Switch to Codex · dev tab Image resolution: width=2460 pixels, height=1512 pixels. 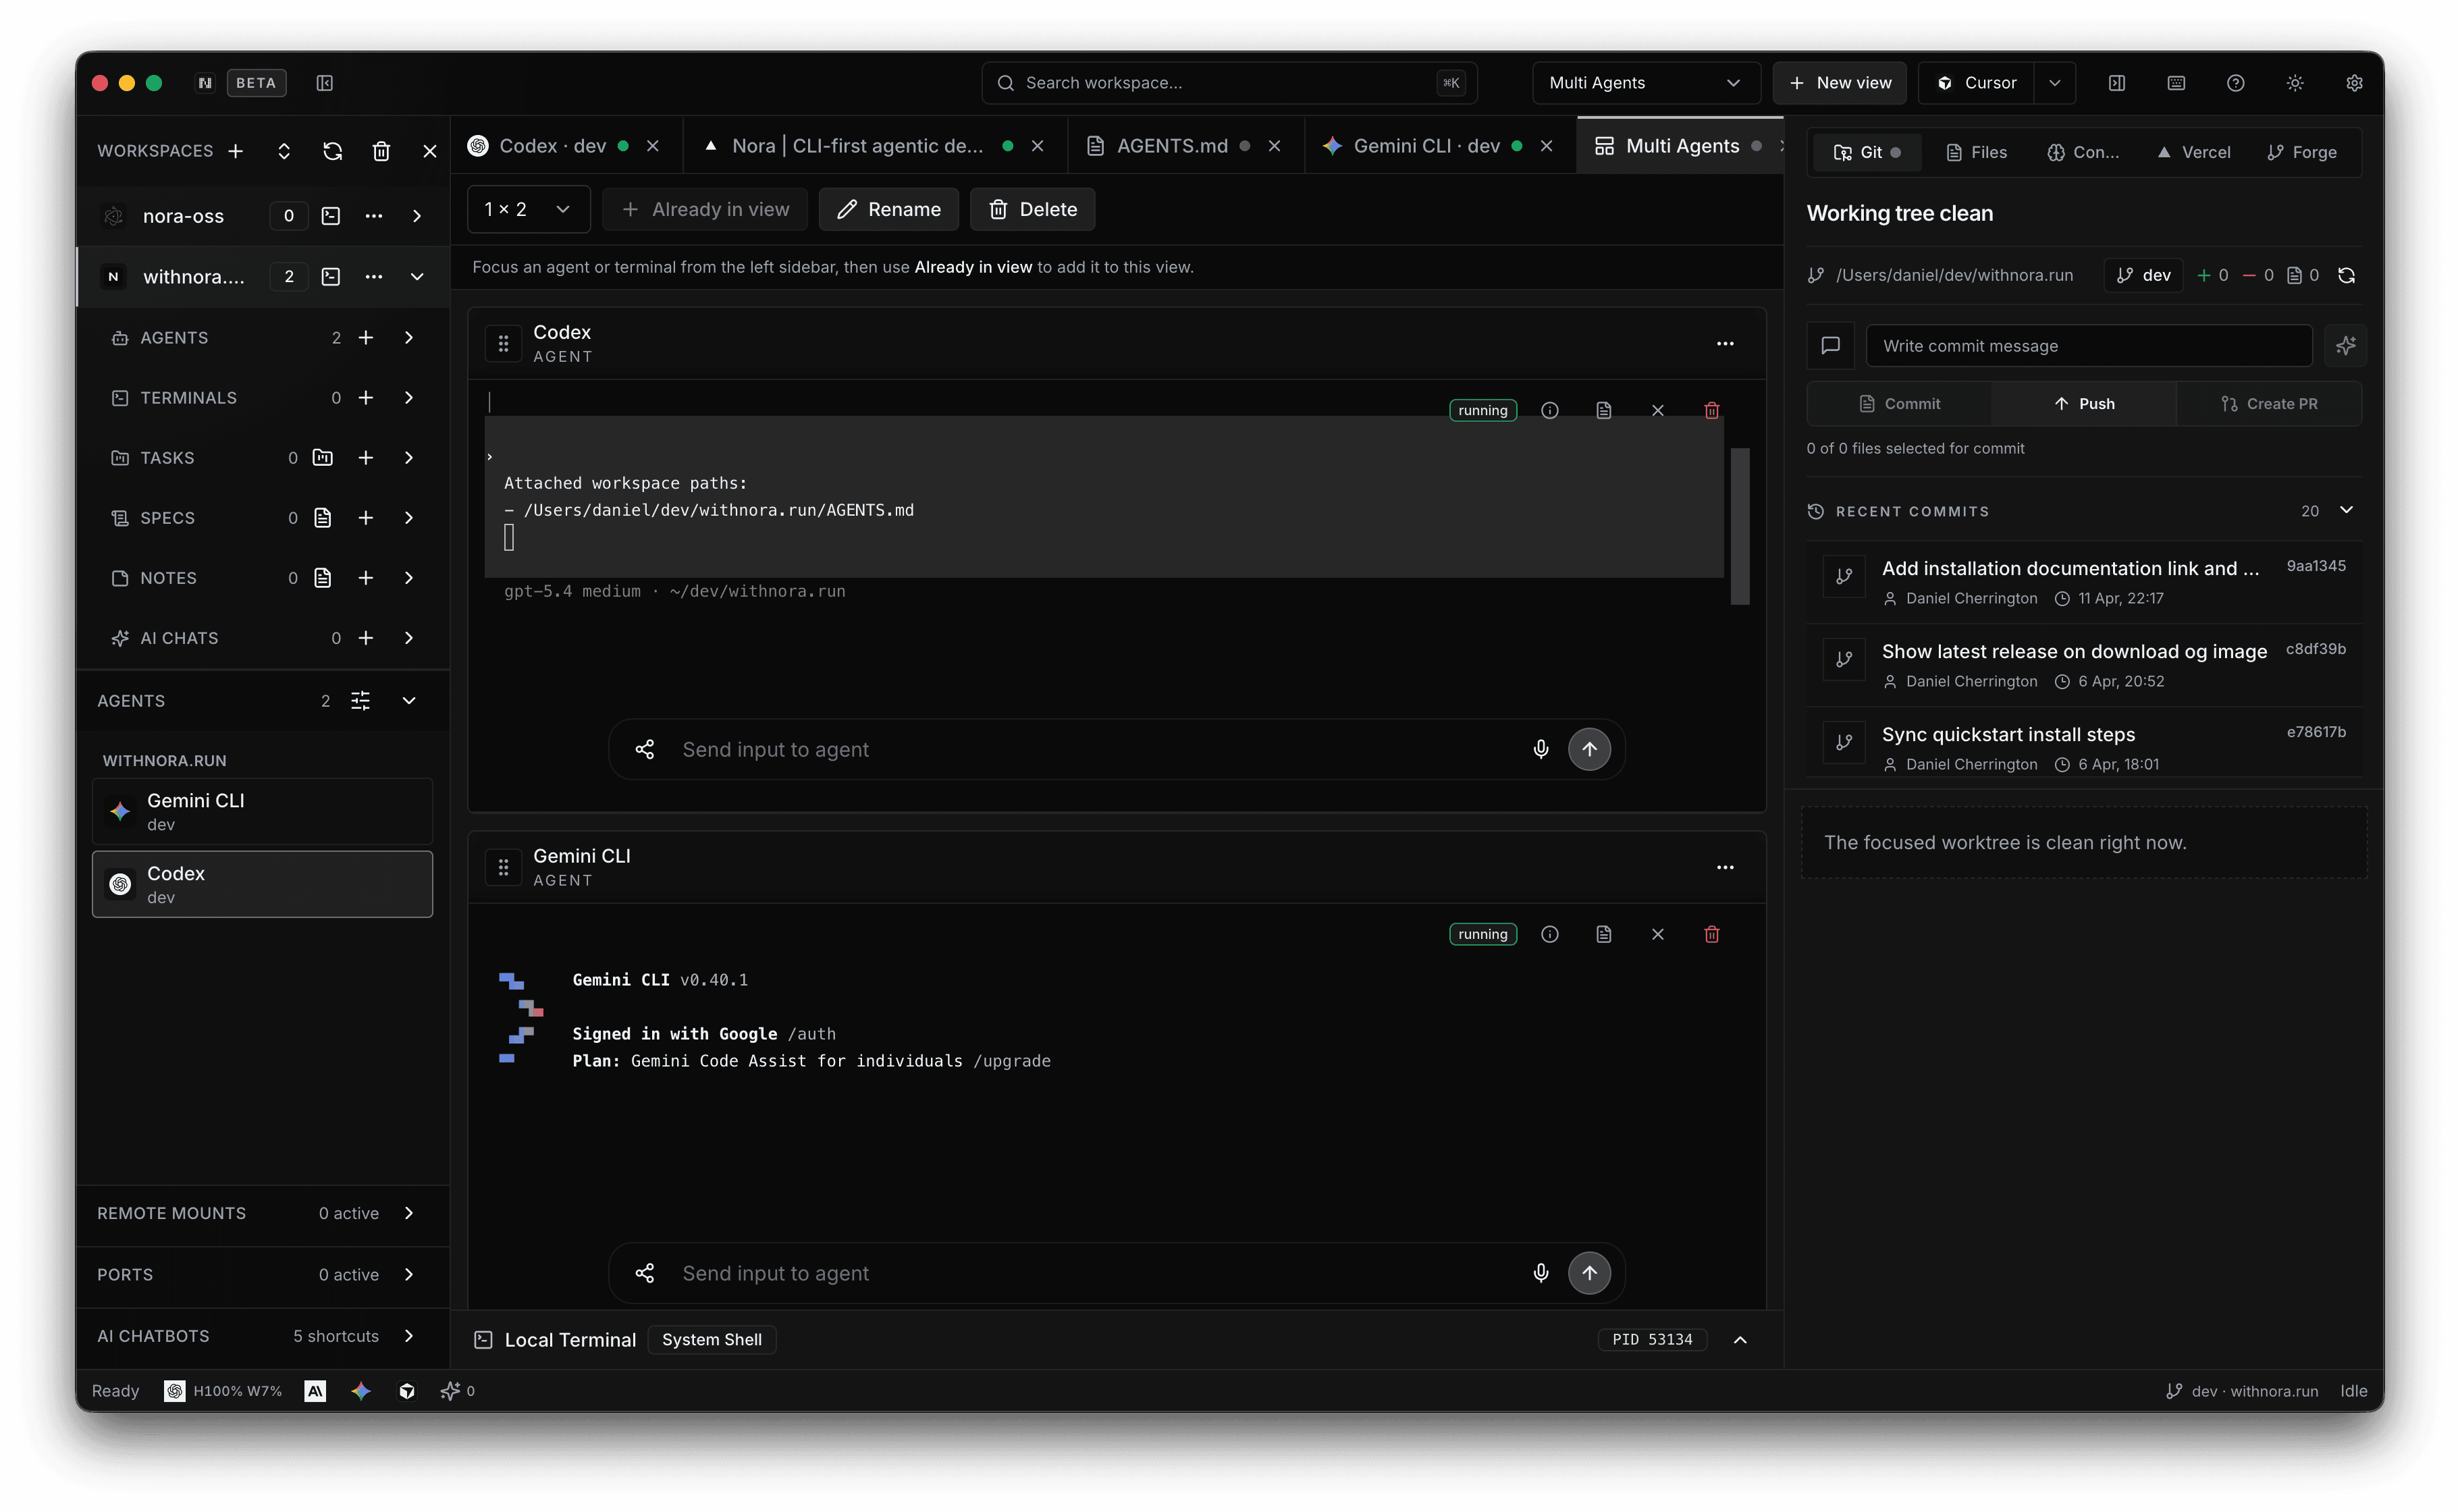coord(552,146)
